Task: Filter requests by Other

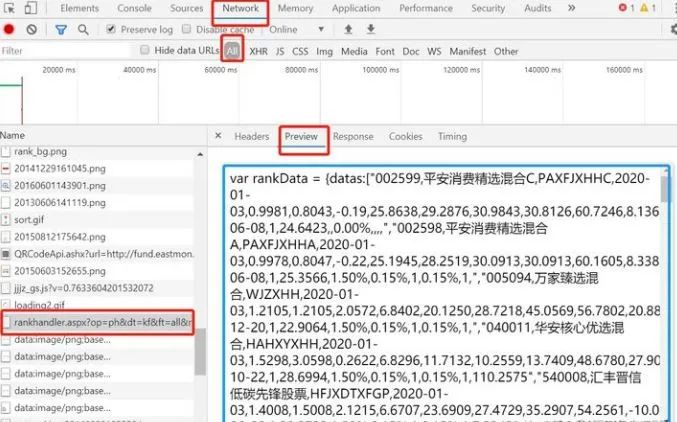Action: (x=506, y=51)
